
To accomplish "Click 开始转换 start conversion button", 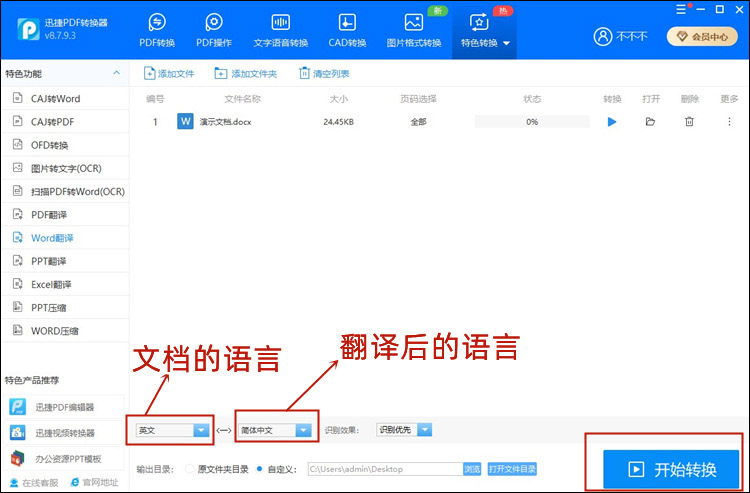I will point(671,470).
